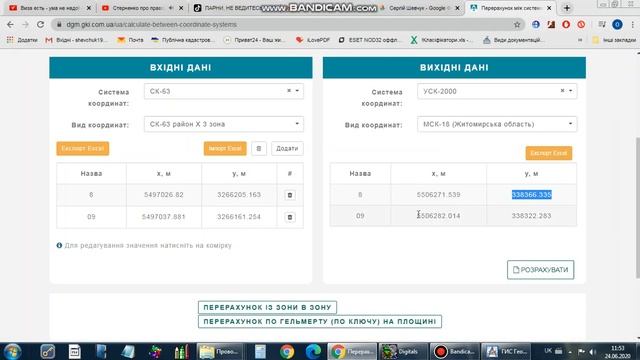Viewport: 640px width, 360px height.
Task: Expand input coordinate system СК-63 dropdown
Action: pos(297,91)
